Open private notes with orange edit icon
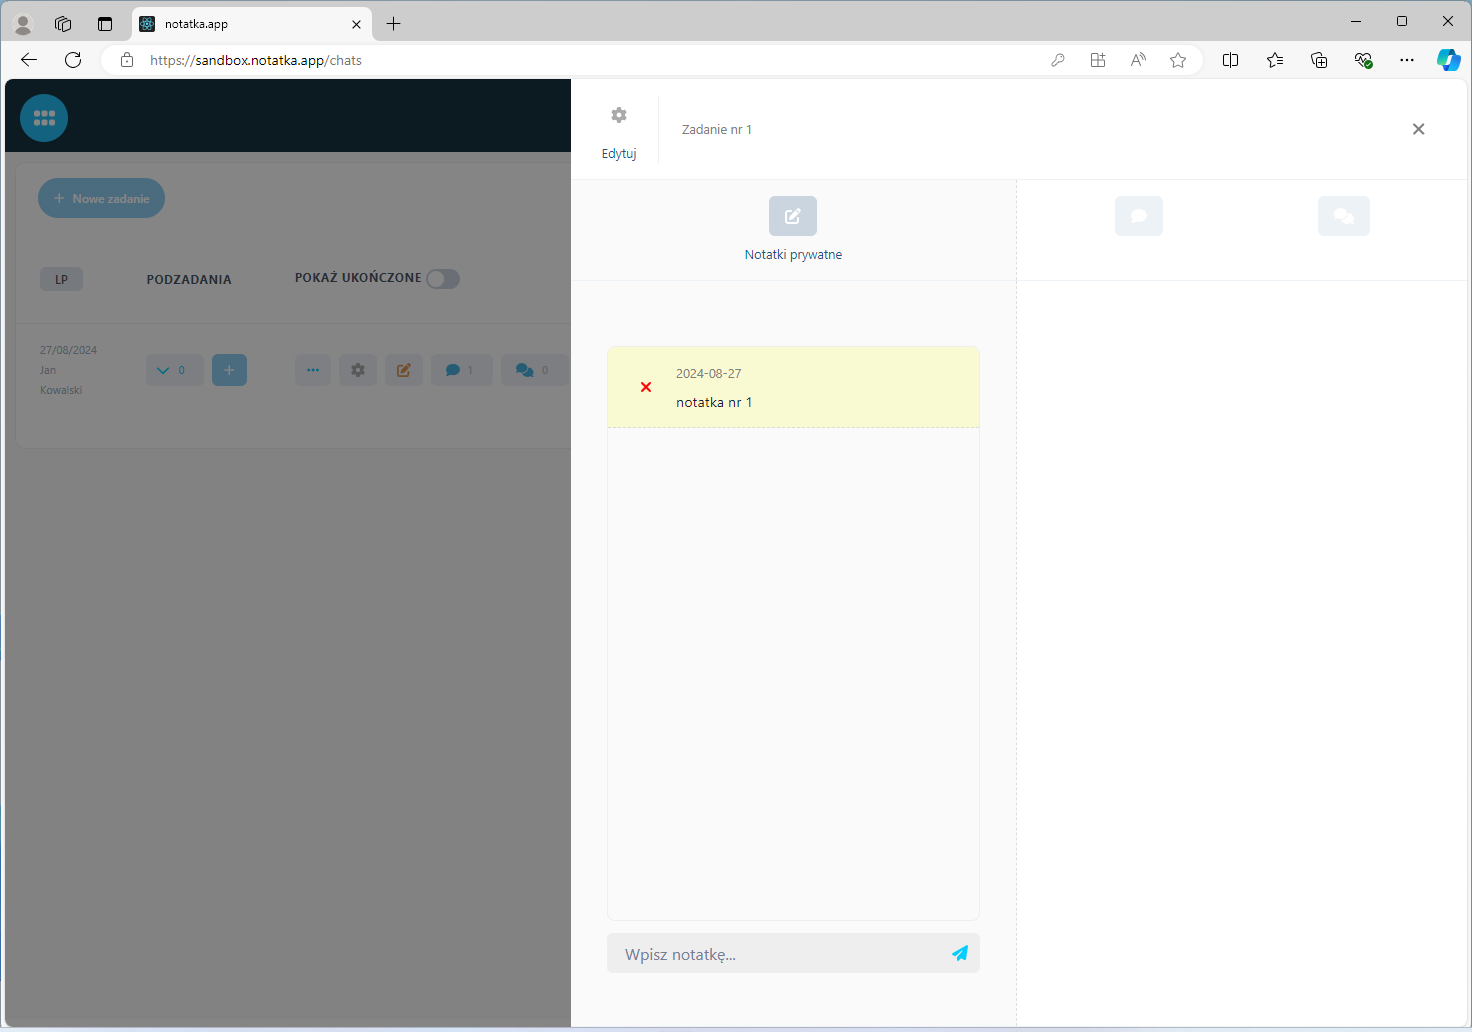The width and height of the screenshot is (1472, 1032). point(404,370)
